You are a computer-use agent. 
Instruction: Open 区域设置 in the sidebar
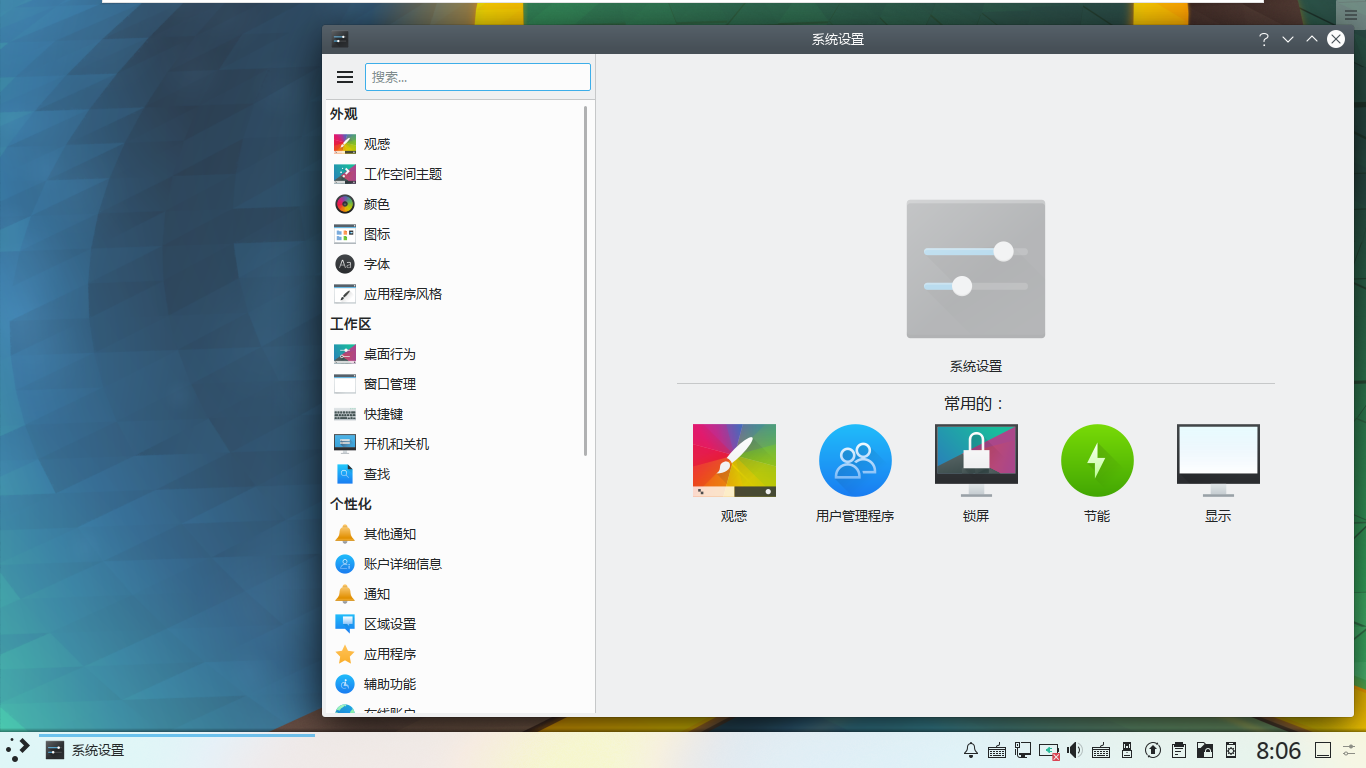454,624
